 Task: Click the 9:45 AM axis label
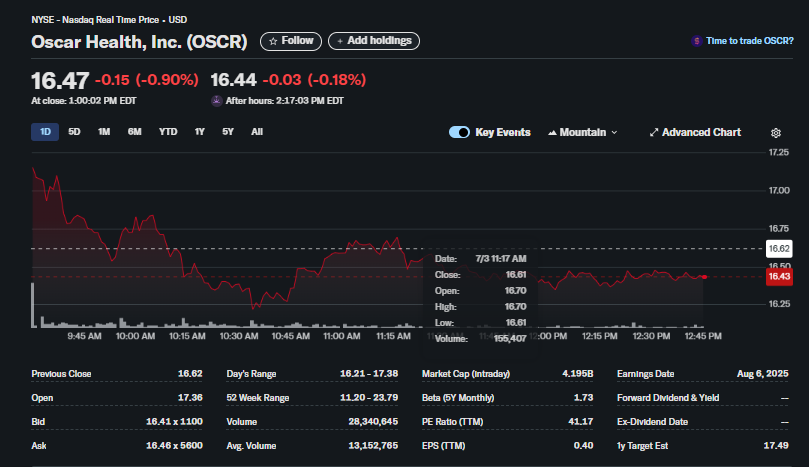tap(85, 336)
